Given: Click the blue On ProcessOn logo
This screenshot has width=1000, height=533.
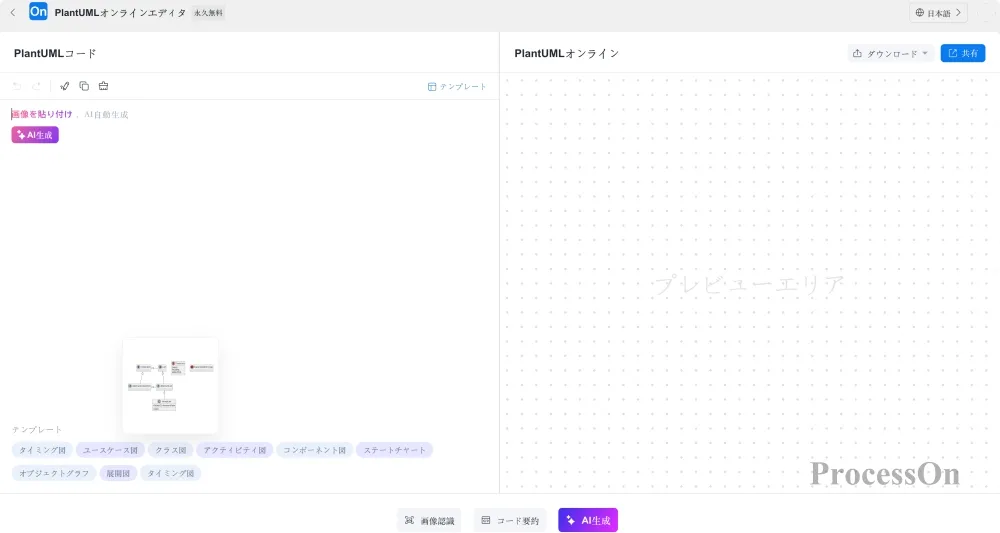Looking at the screenshot, I should click(x=38, y=11).
